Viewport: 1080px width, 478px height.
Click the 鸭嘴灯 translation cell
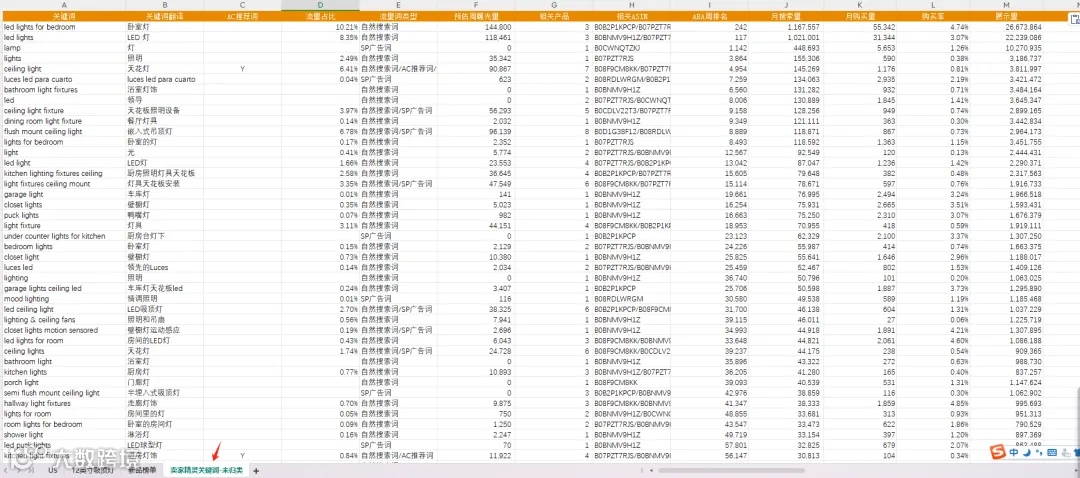click(165, 215)
